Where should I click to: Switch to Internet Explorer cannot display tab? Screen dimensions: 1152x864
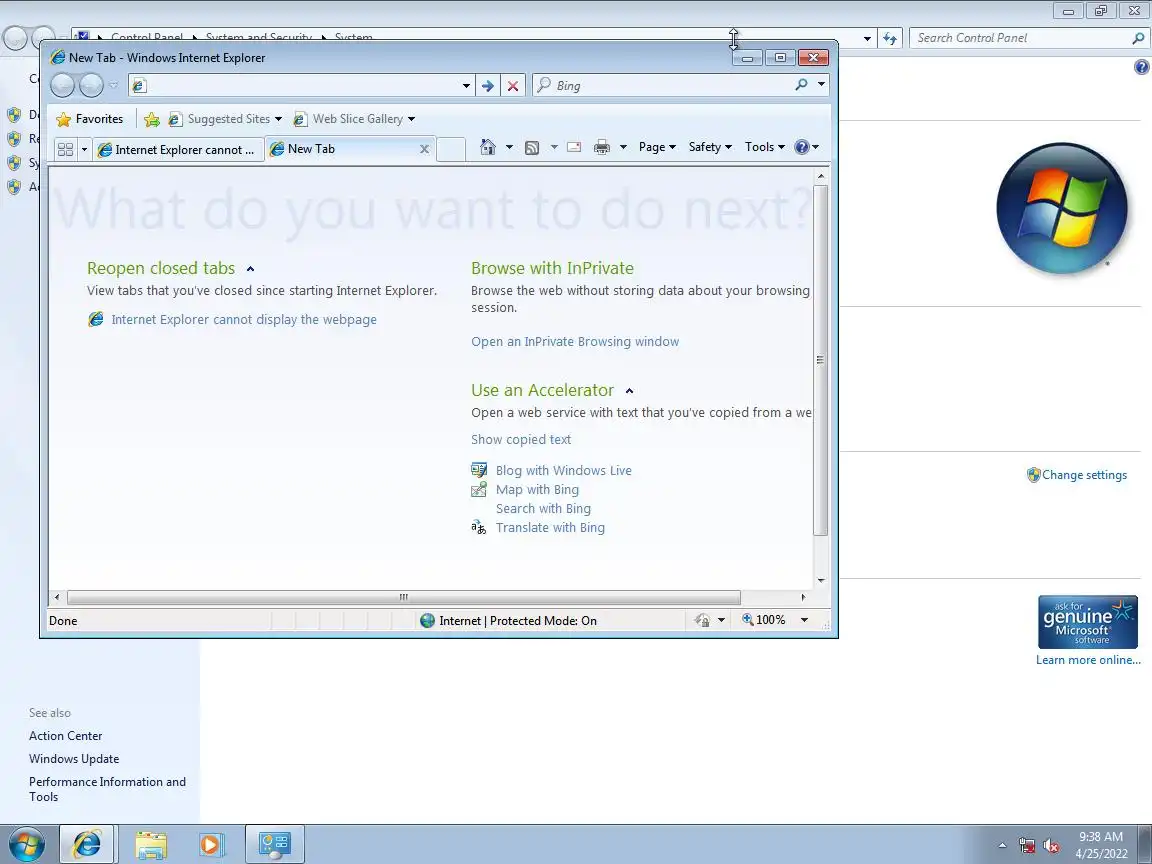tap(178, 150)
